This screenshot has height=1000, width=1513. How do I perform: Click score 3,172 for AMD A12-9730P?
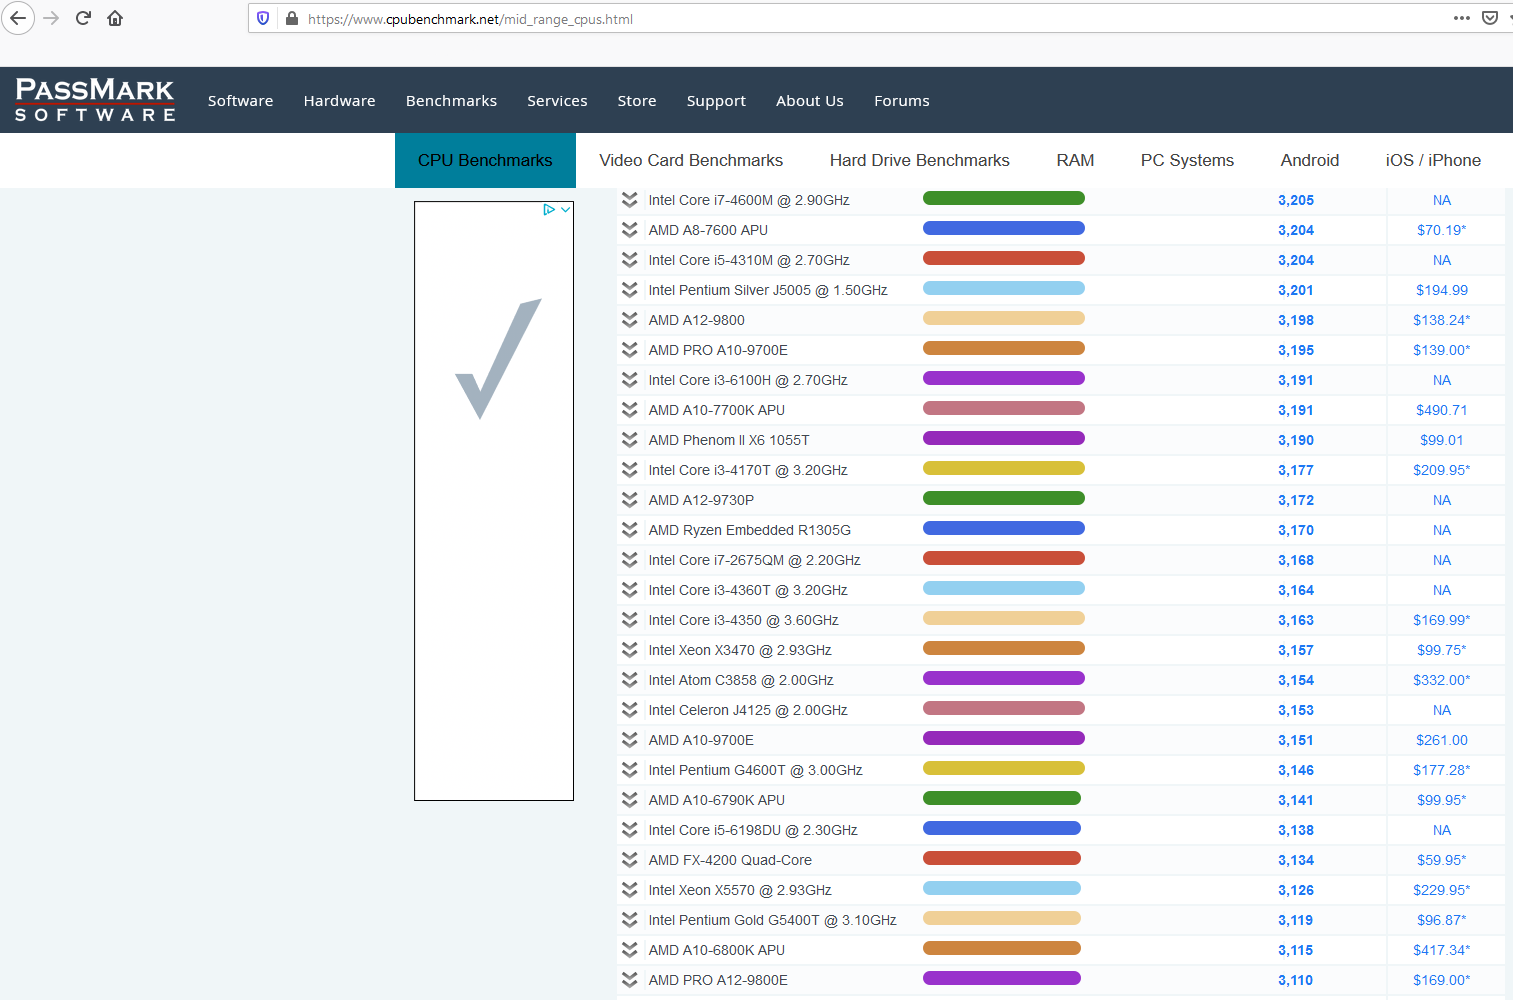pos(1296,500)
